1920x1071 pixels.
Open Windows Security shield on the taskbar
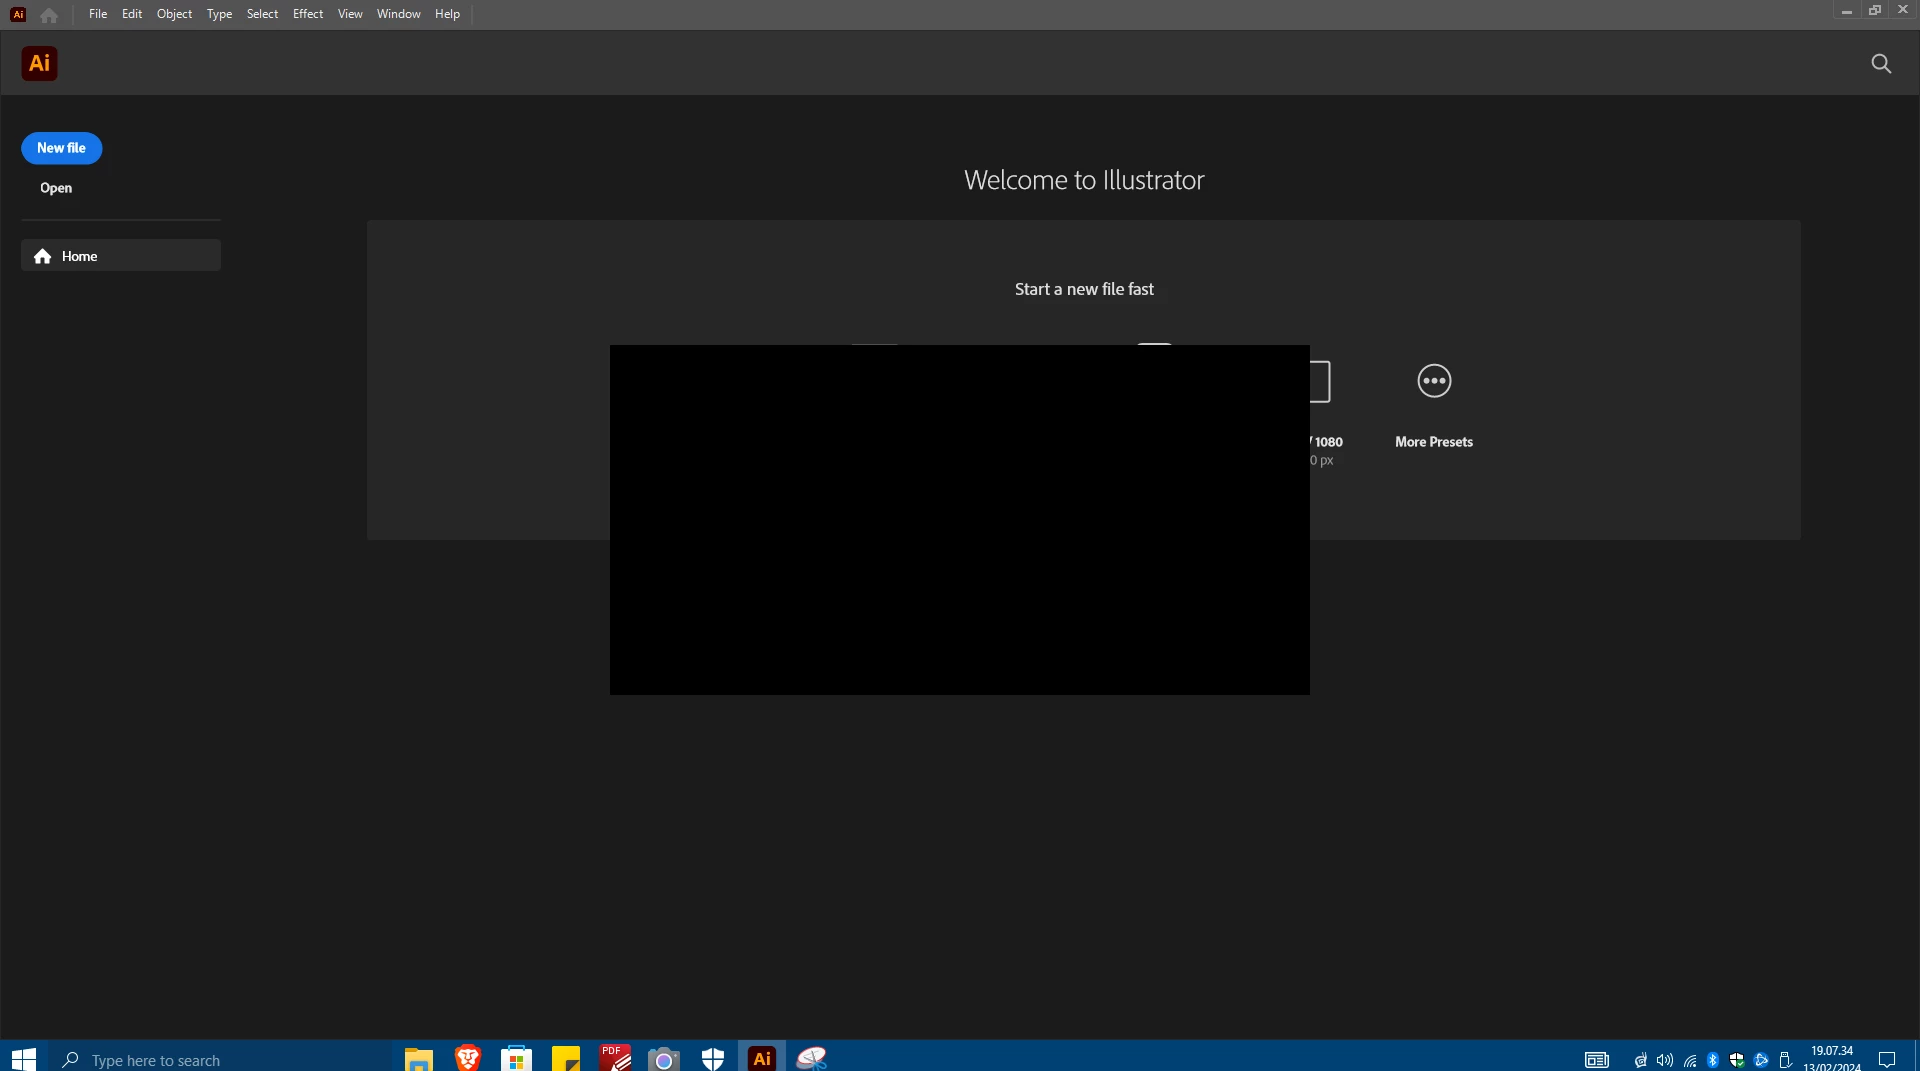[713, 1059]
